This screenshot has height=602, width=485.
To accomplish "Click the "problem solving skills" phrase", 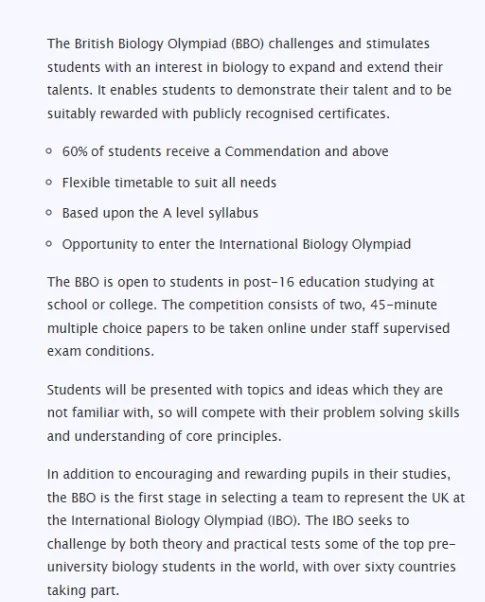I will pos(391,413).
